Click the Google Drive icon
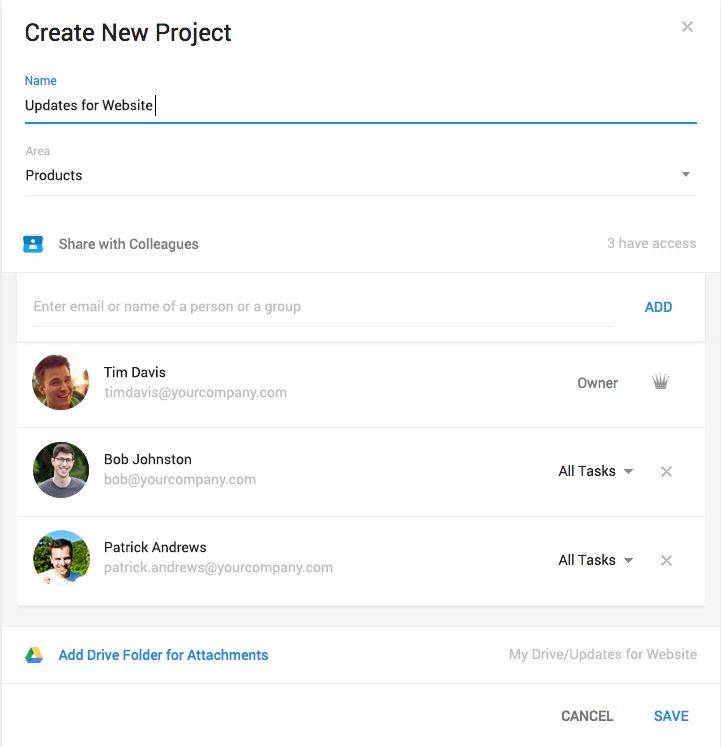Image resolution: width=721 pixels, height=747 pixels. [34, 655]
